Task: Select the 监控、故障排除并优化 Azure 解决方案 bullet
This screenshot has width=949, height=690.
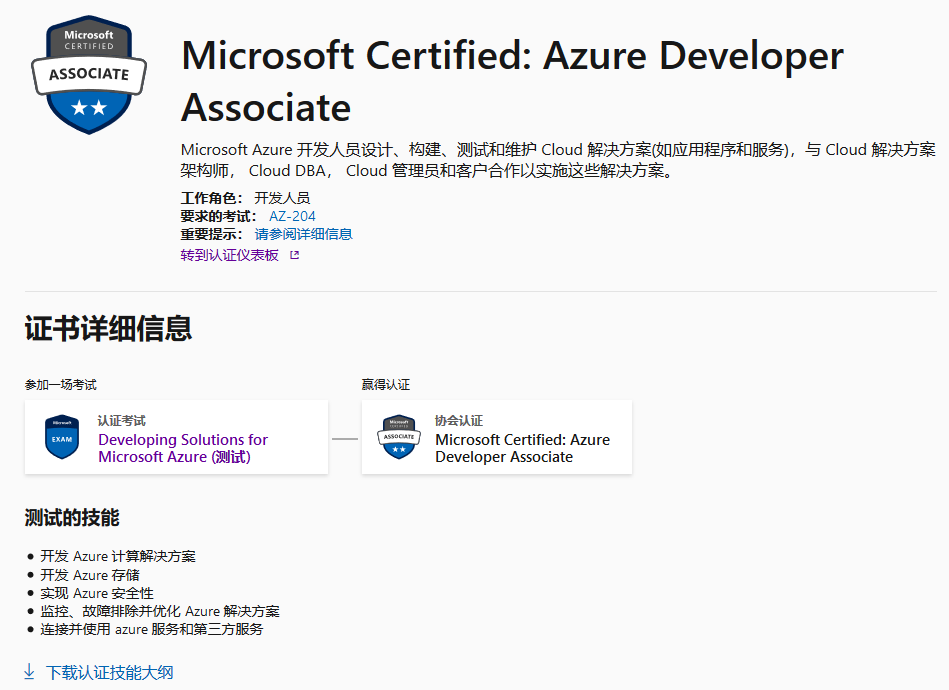Action: 160,611
